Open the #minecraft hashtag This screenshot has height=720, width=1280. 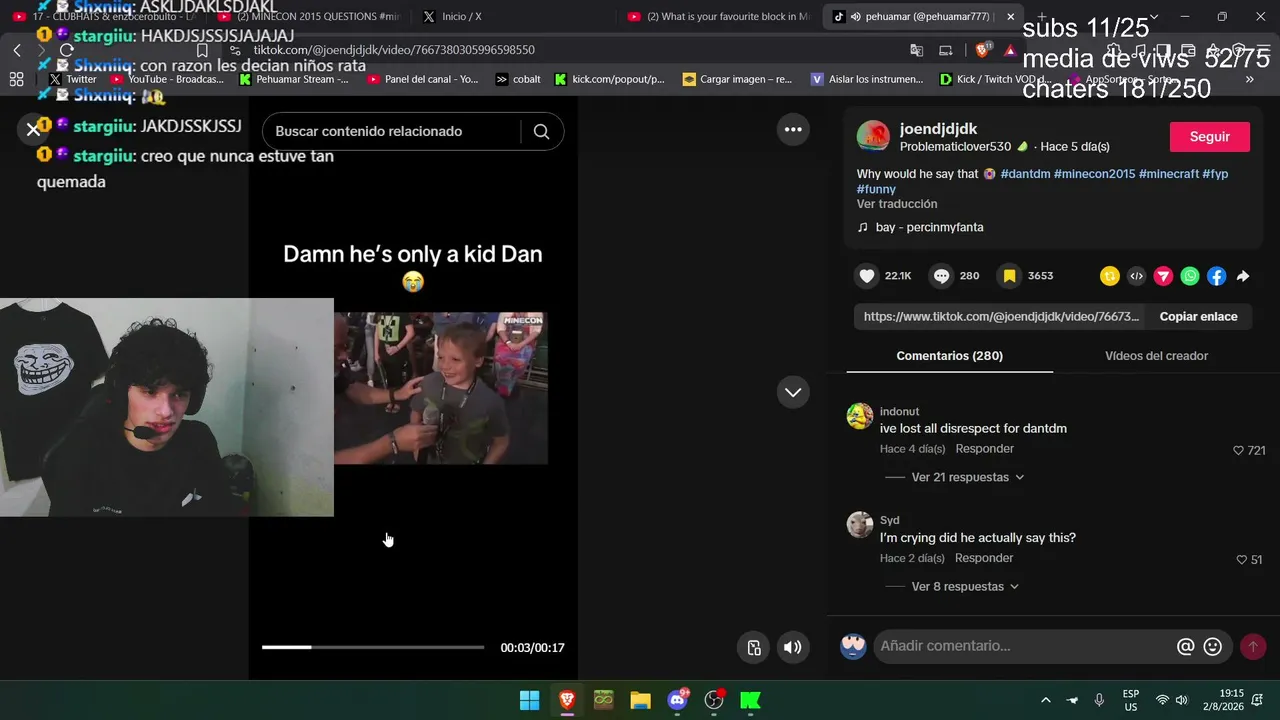tap(1169, 174)
